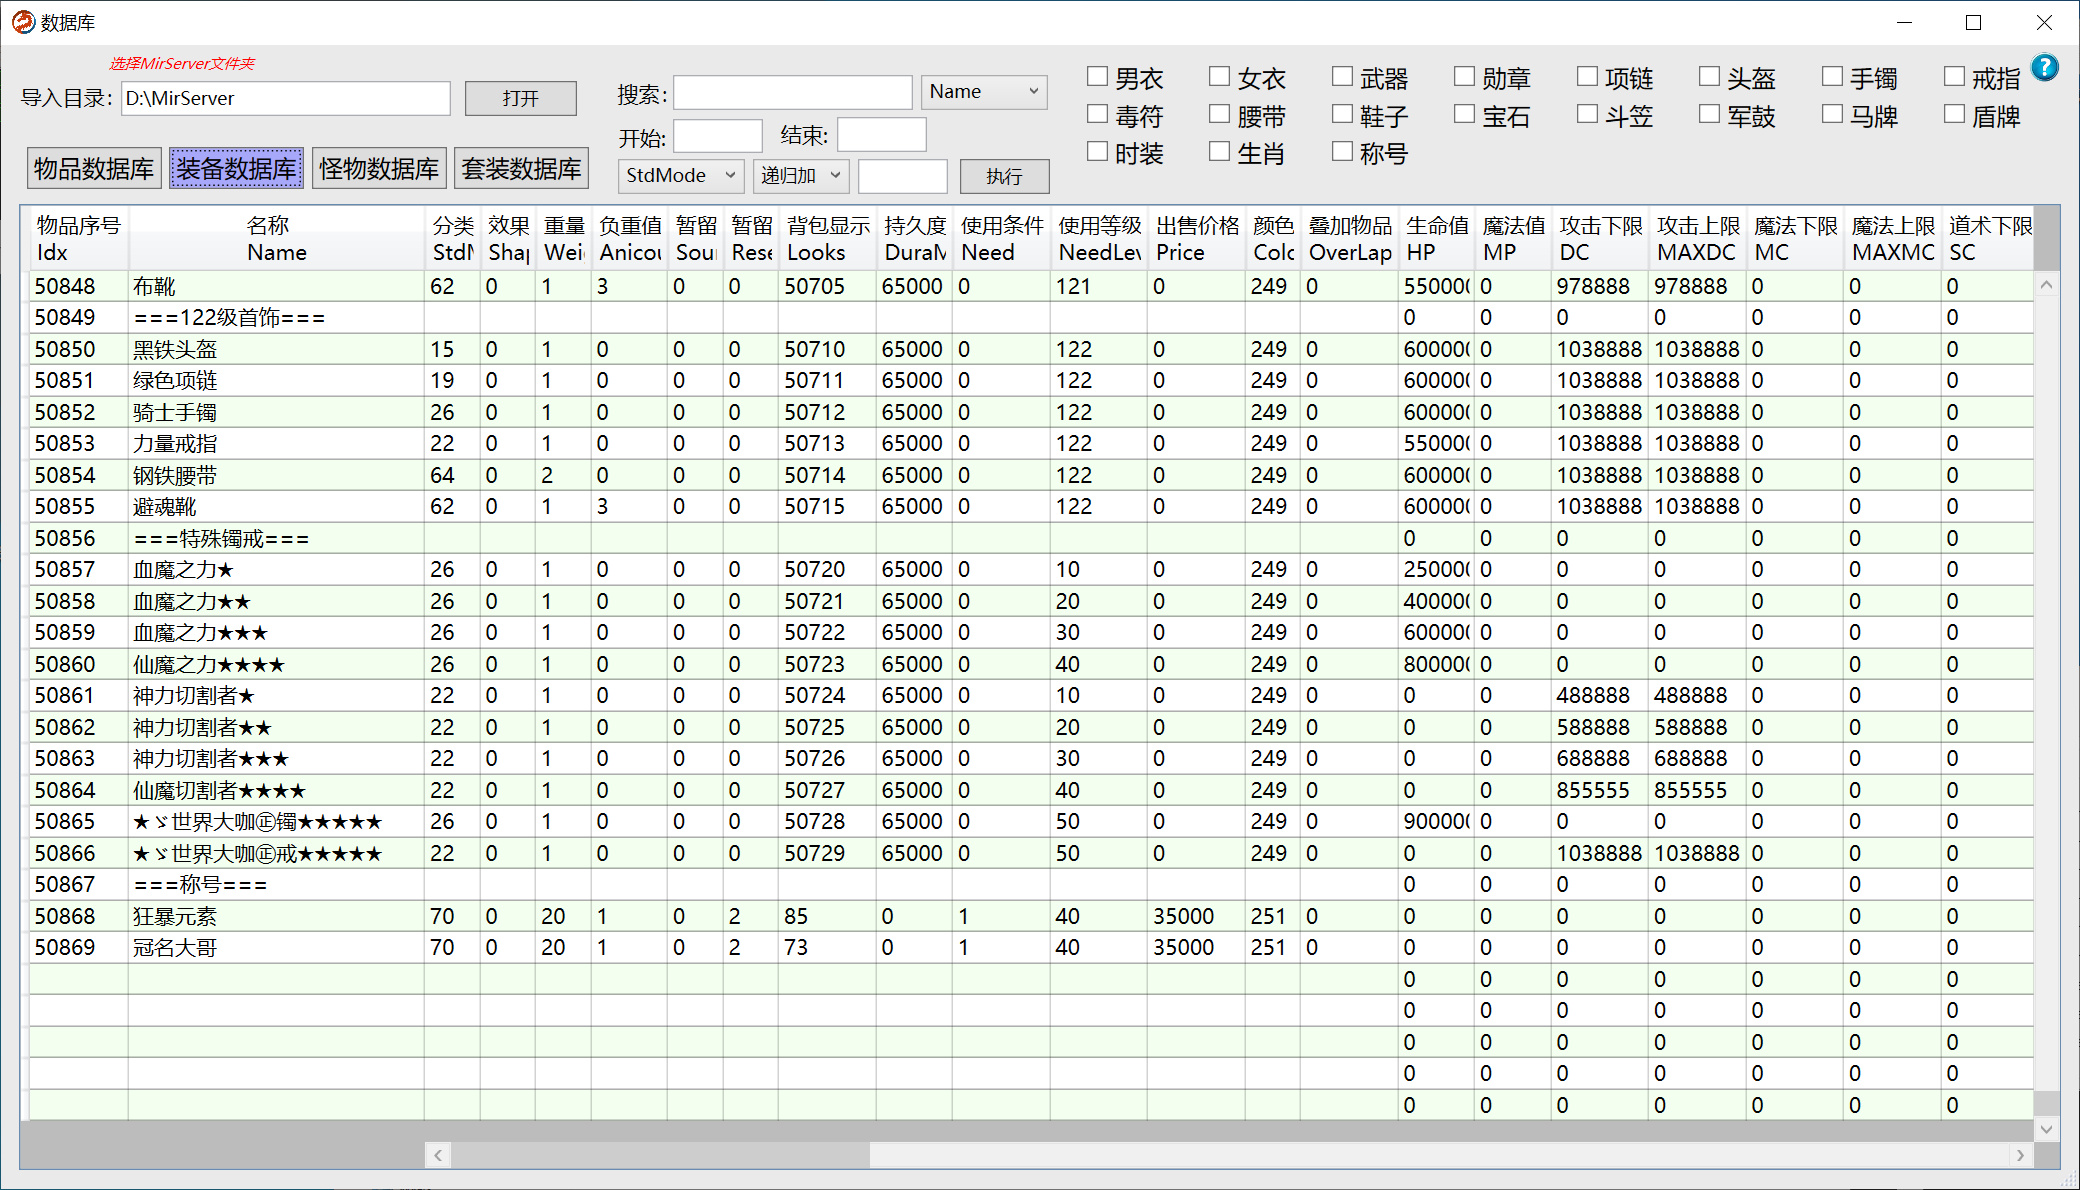Image resolution: width=2080 pixels, height=1190 pixels.
Task: Check the 腰带 checkbox
Action: (1219, 115)
